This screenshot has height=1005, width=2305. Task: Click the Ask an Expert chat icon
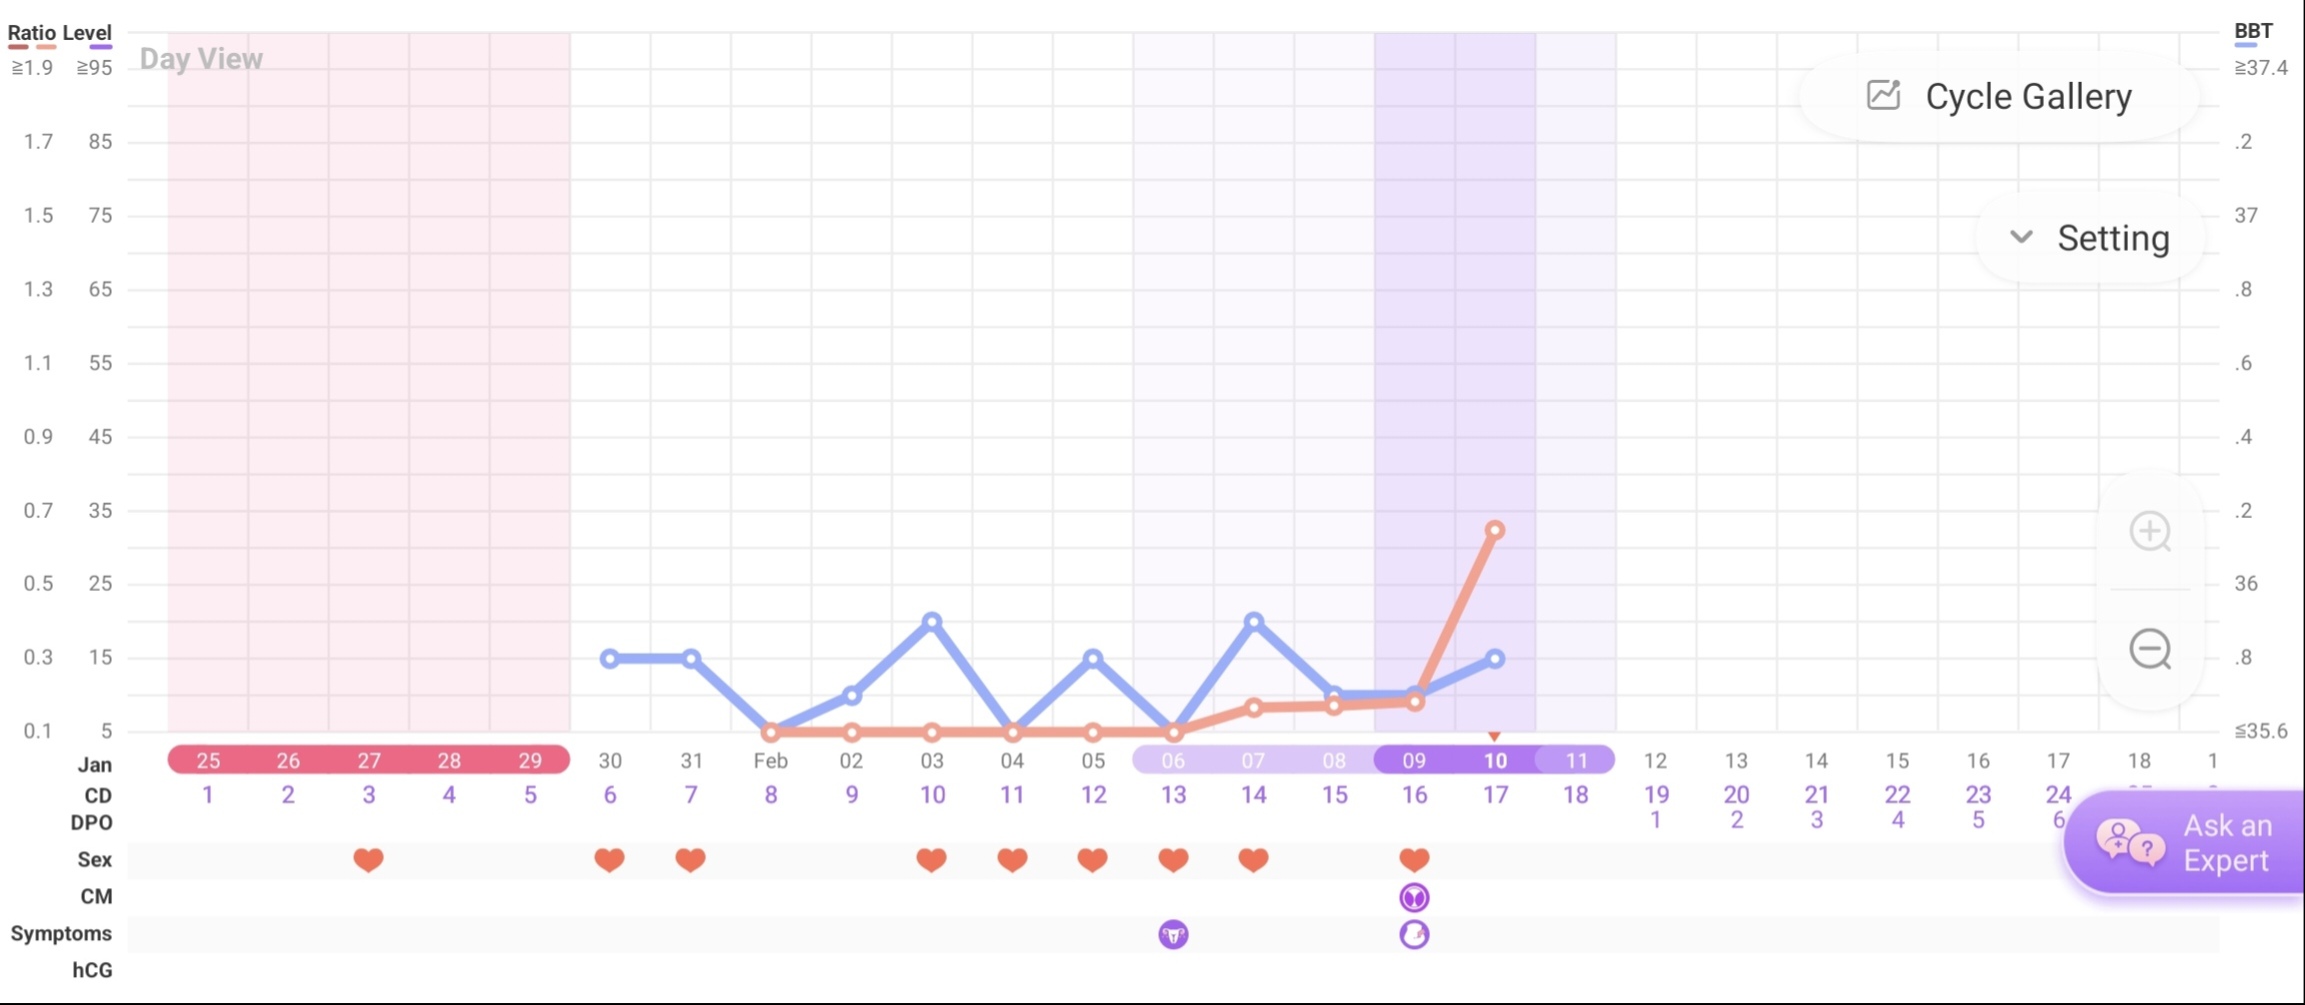click(2128, 843)
